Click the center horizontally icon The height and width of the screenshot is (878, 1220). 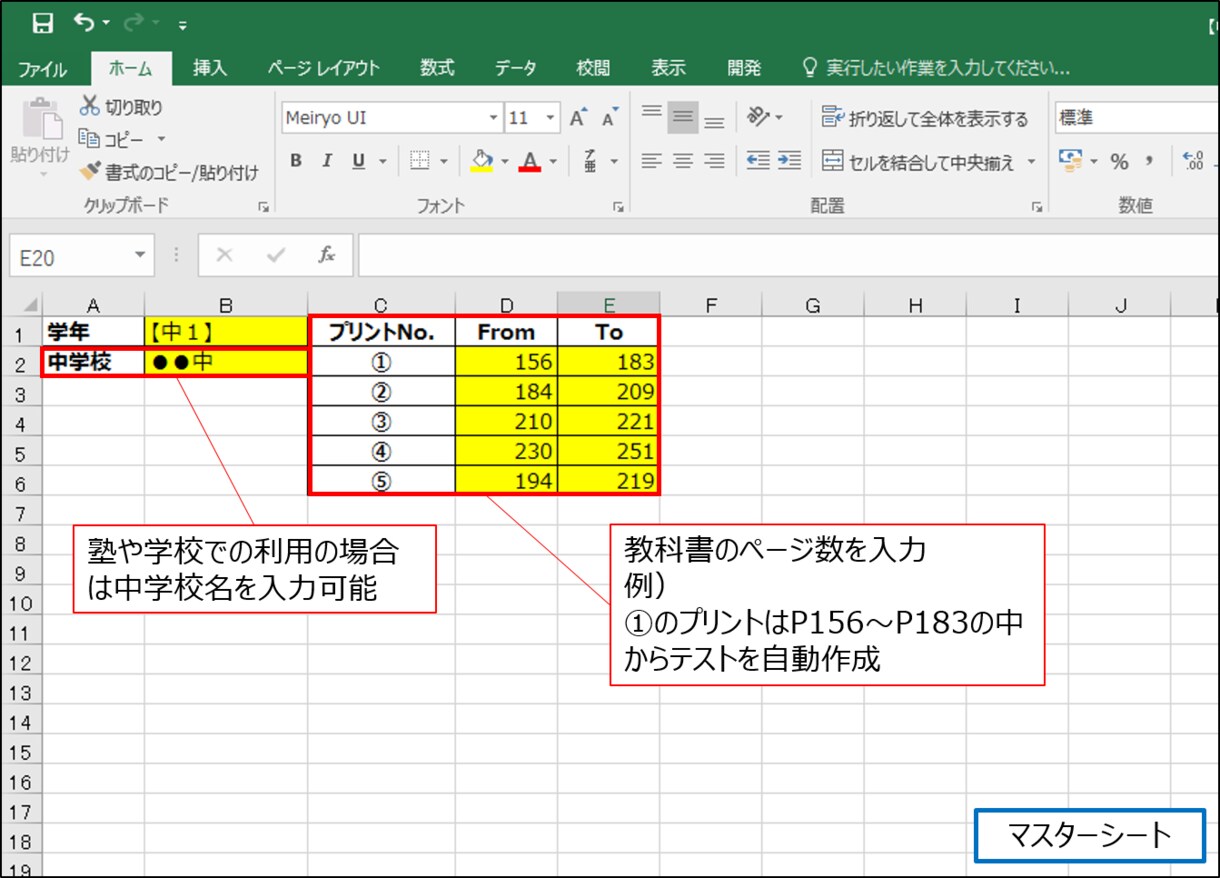[683, 160]
